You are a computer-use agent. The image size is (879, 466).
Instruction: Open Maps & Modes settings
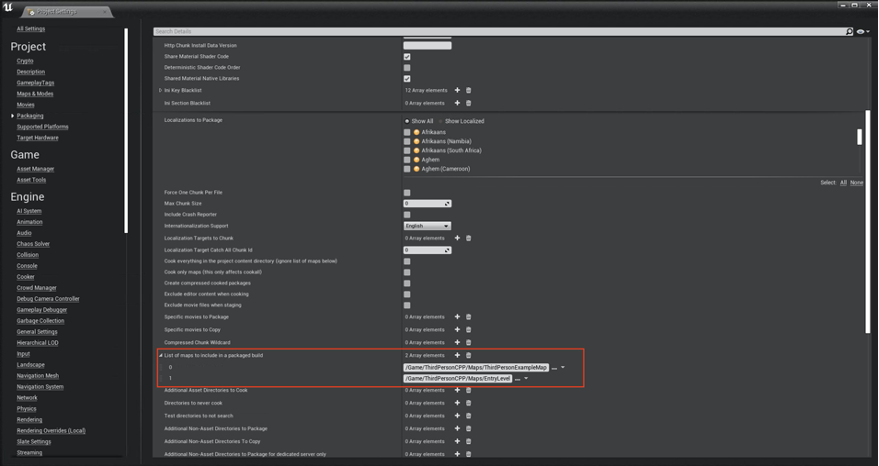[x=35, y=94]
